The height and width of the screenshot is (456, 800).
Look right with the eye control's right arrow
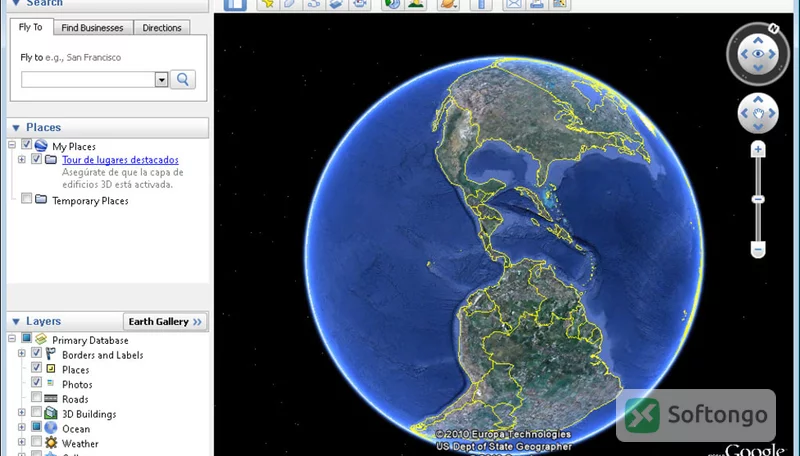[x=772, y=54]
